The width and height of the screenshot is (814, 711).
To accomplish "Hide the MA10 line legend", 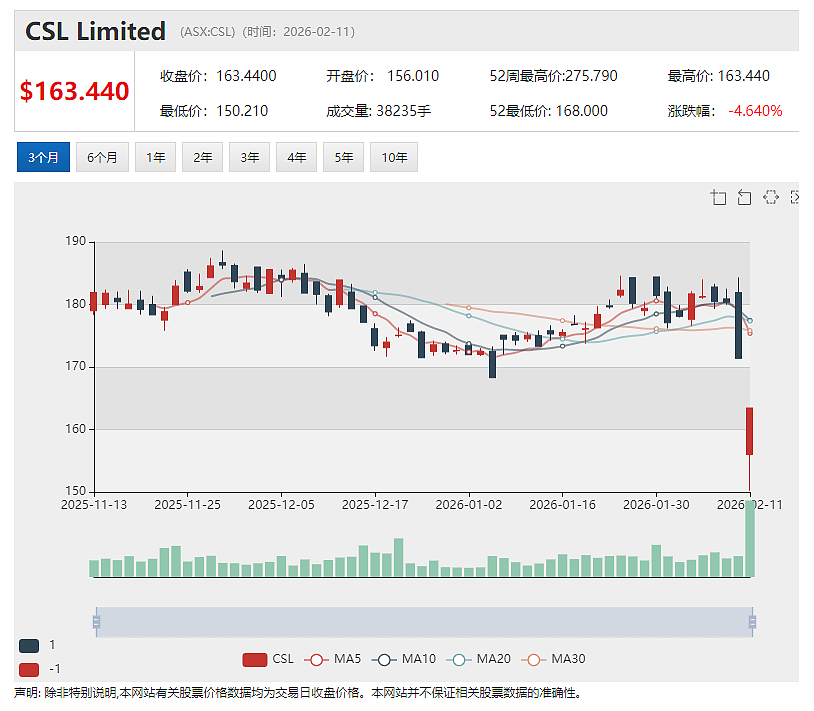I will 404,659.
